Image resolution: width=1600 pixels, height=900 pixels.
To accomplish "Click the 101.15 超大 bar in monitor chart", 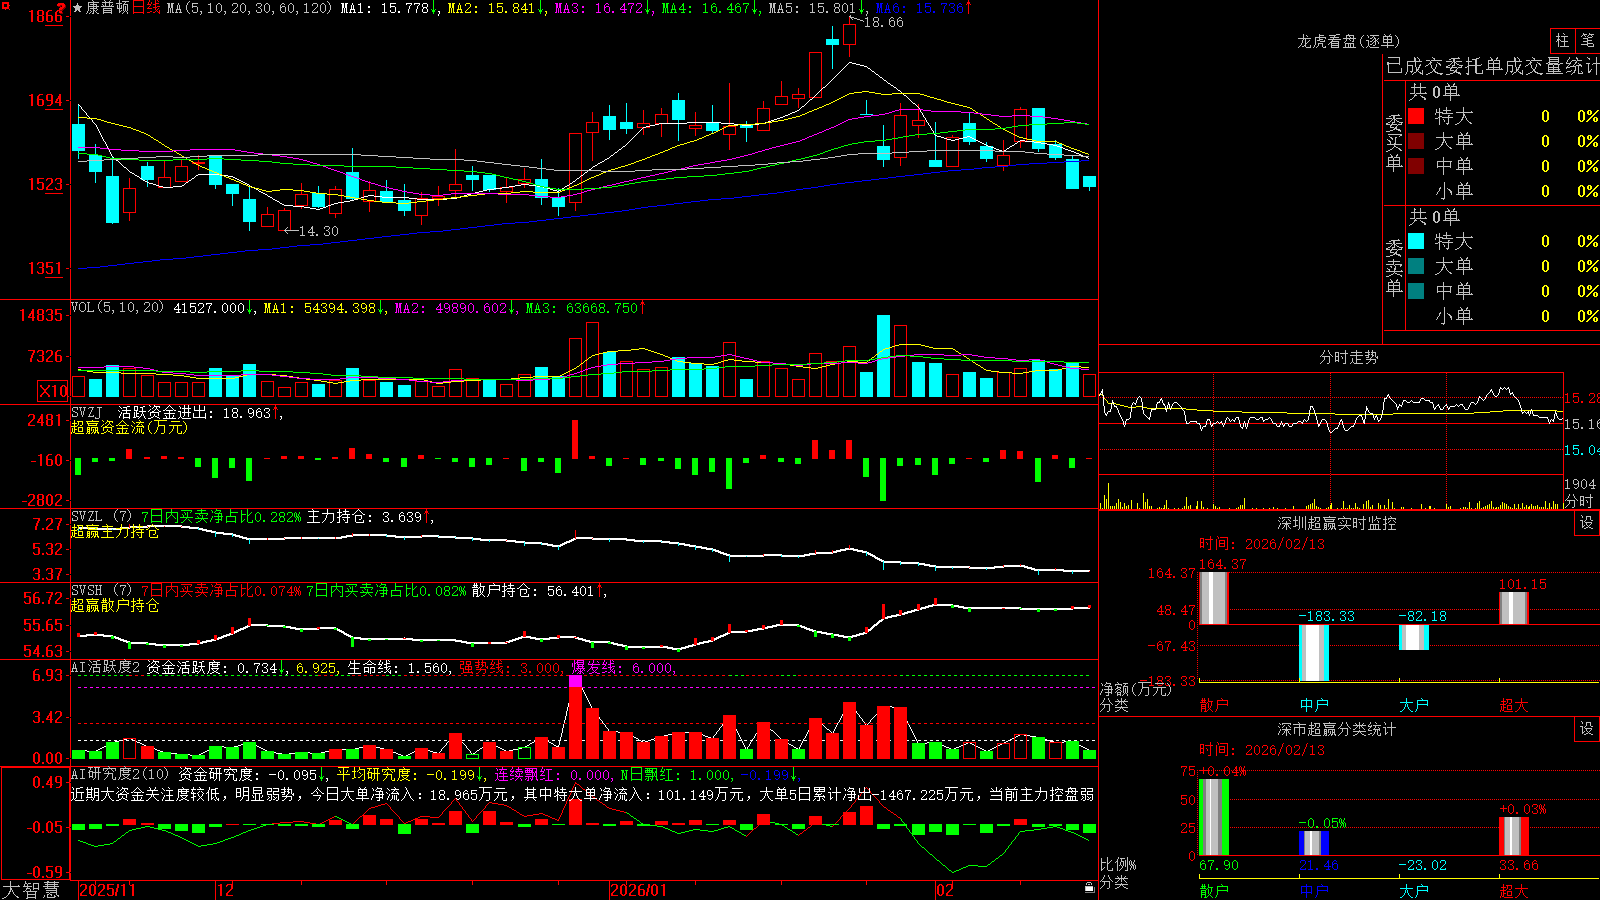I will pyautogui.click(x=1514, y=608).
